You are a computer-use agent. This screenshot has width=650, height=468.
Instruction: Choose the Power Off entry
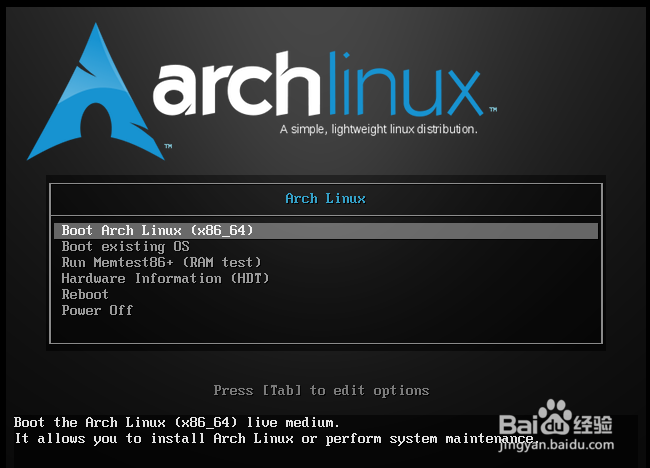(97, 310)
